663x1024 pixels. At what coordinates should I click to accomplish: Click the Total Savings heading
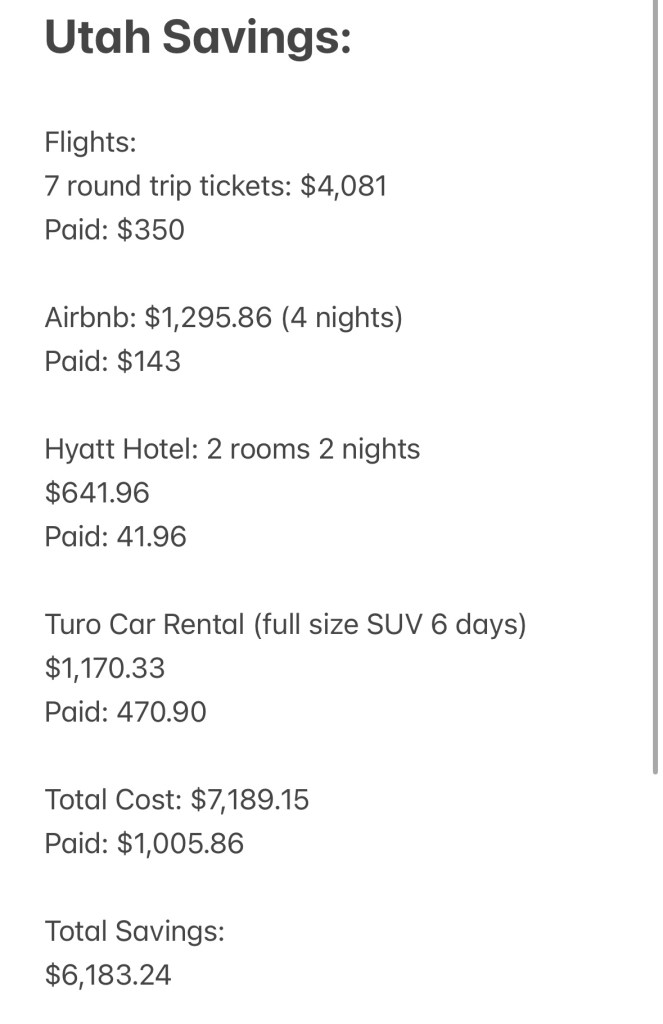click(134, 931)
